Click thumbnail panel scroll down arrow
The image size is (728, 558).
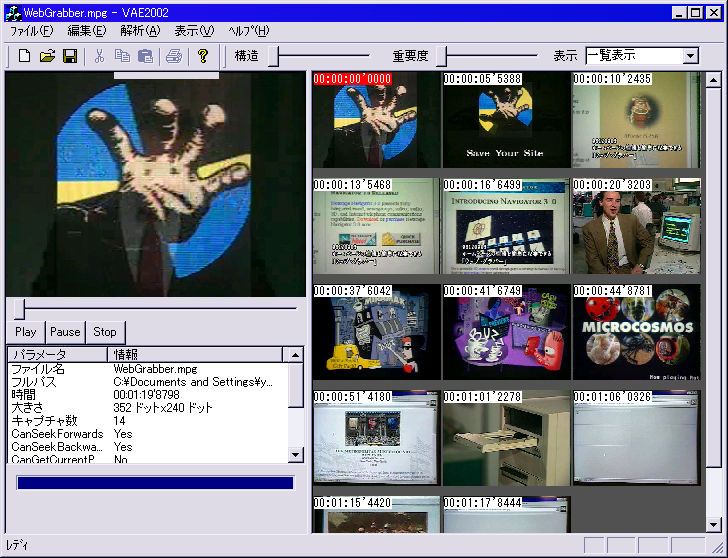point(714,525)
